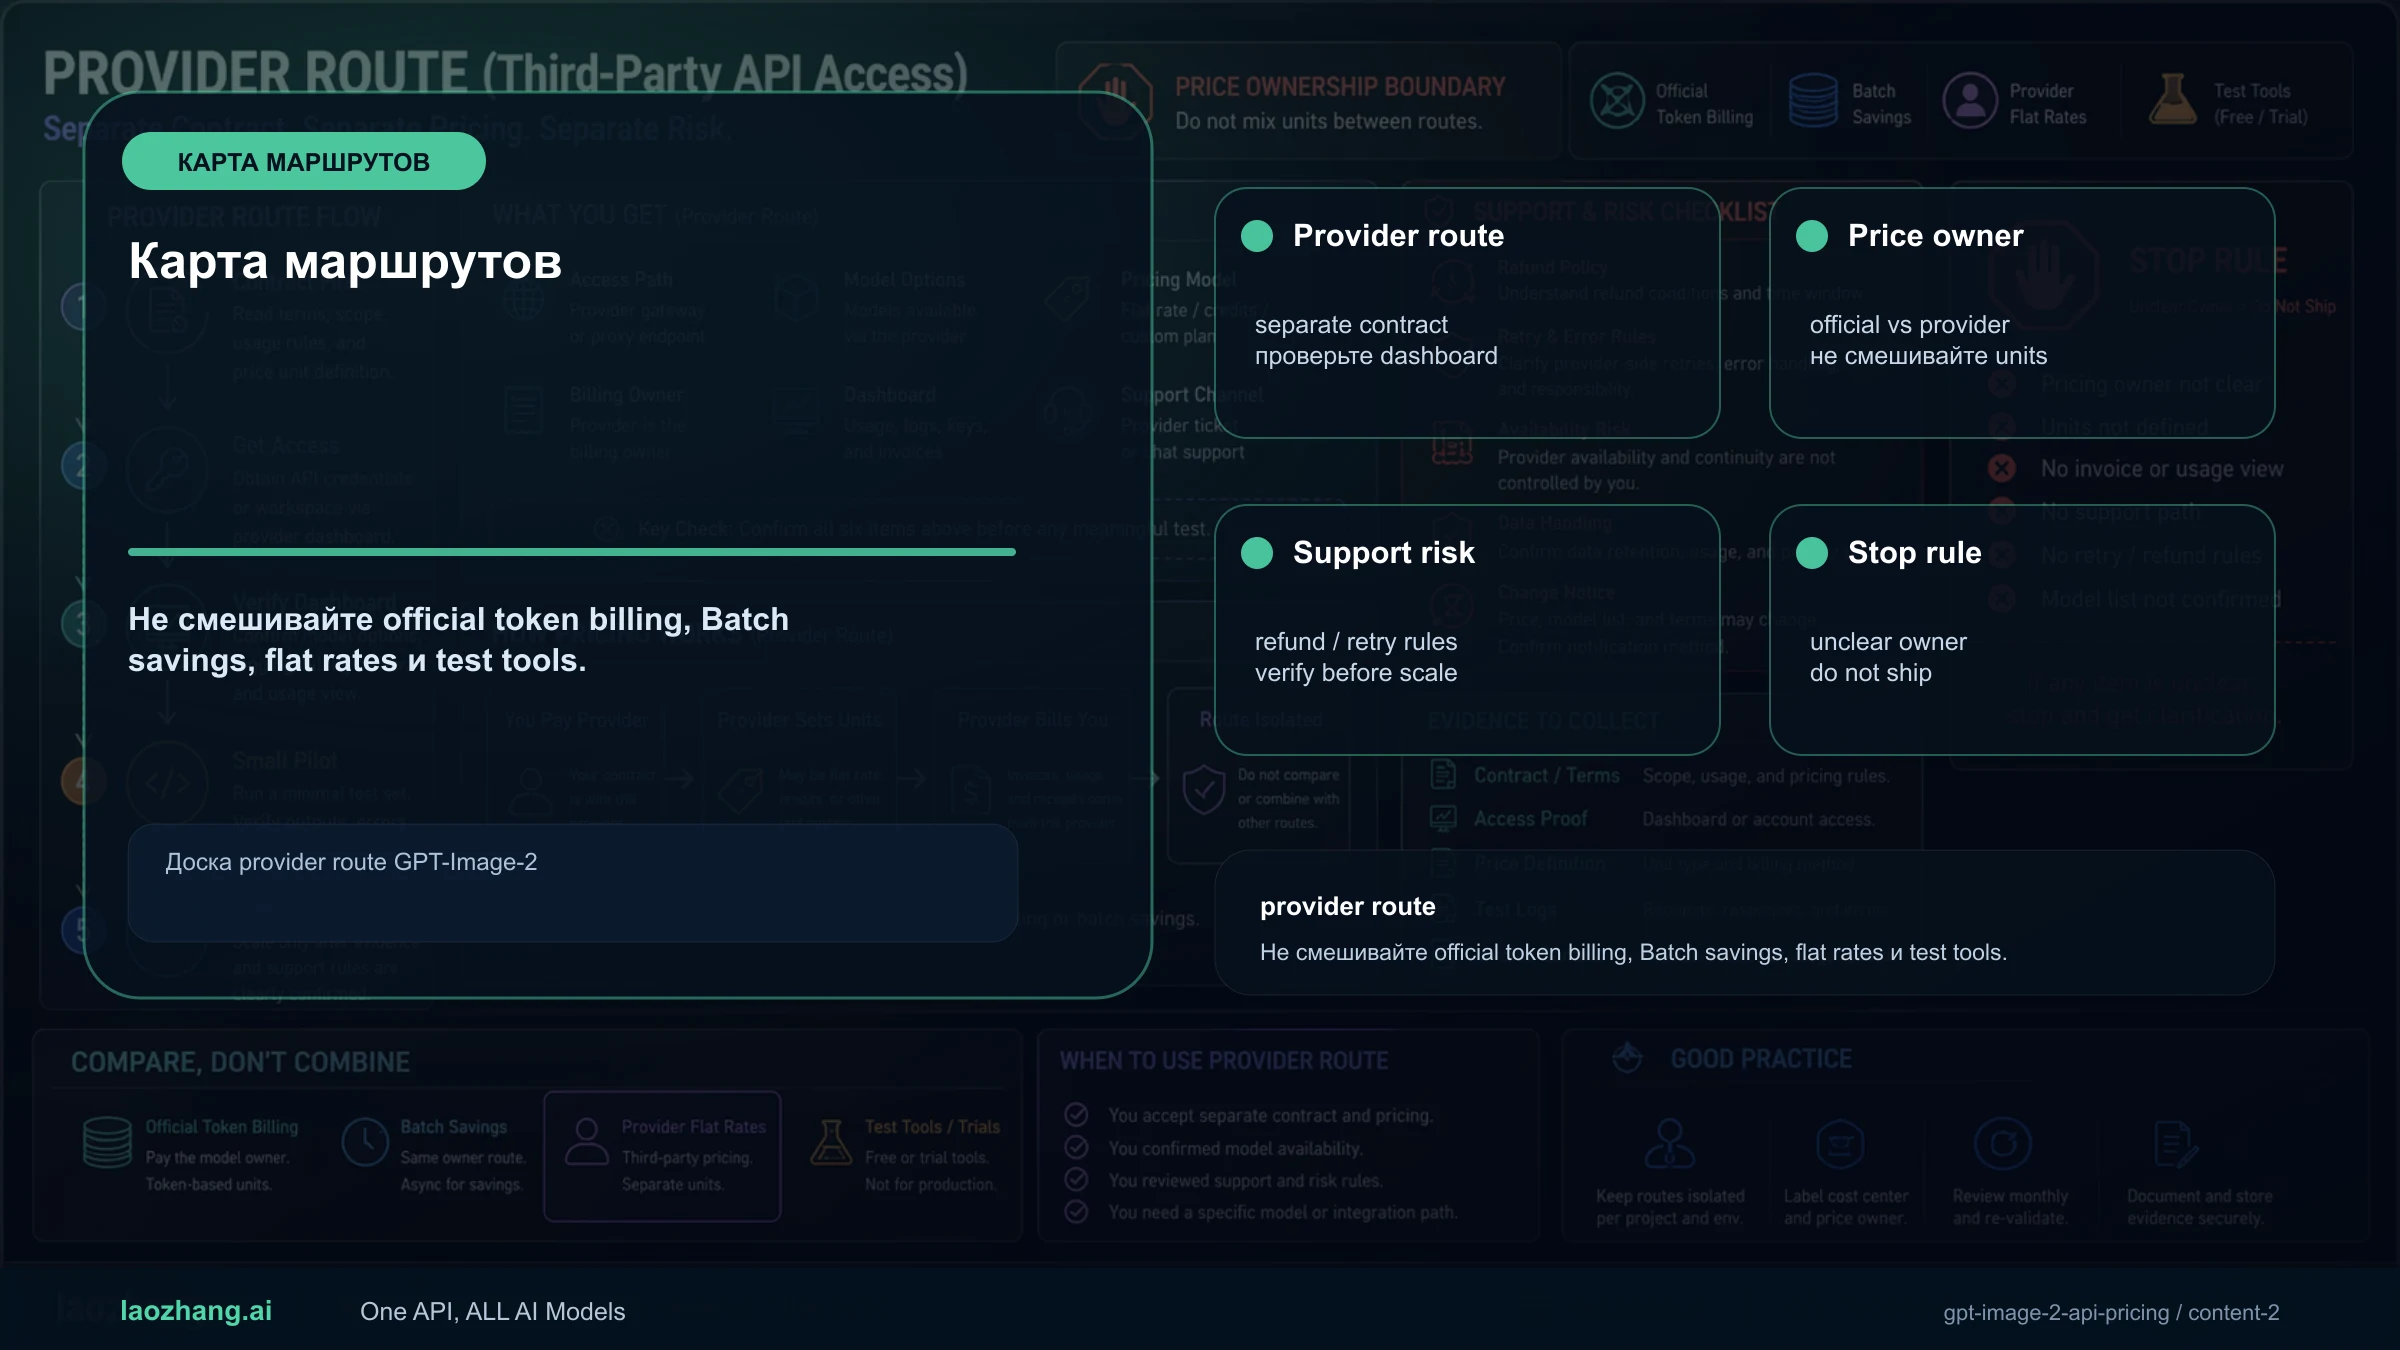Check You need a specific model or integration path
2400x1350 pixels.
point(1076,1211)
